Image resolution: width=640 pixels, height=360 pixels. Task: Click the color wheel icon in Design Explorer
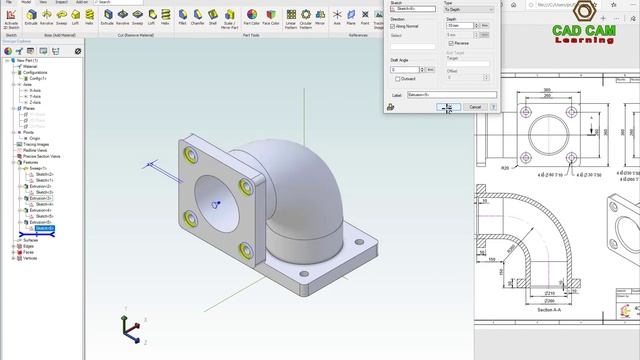8,51
